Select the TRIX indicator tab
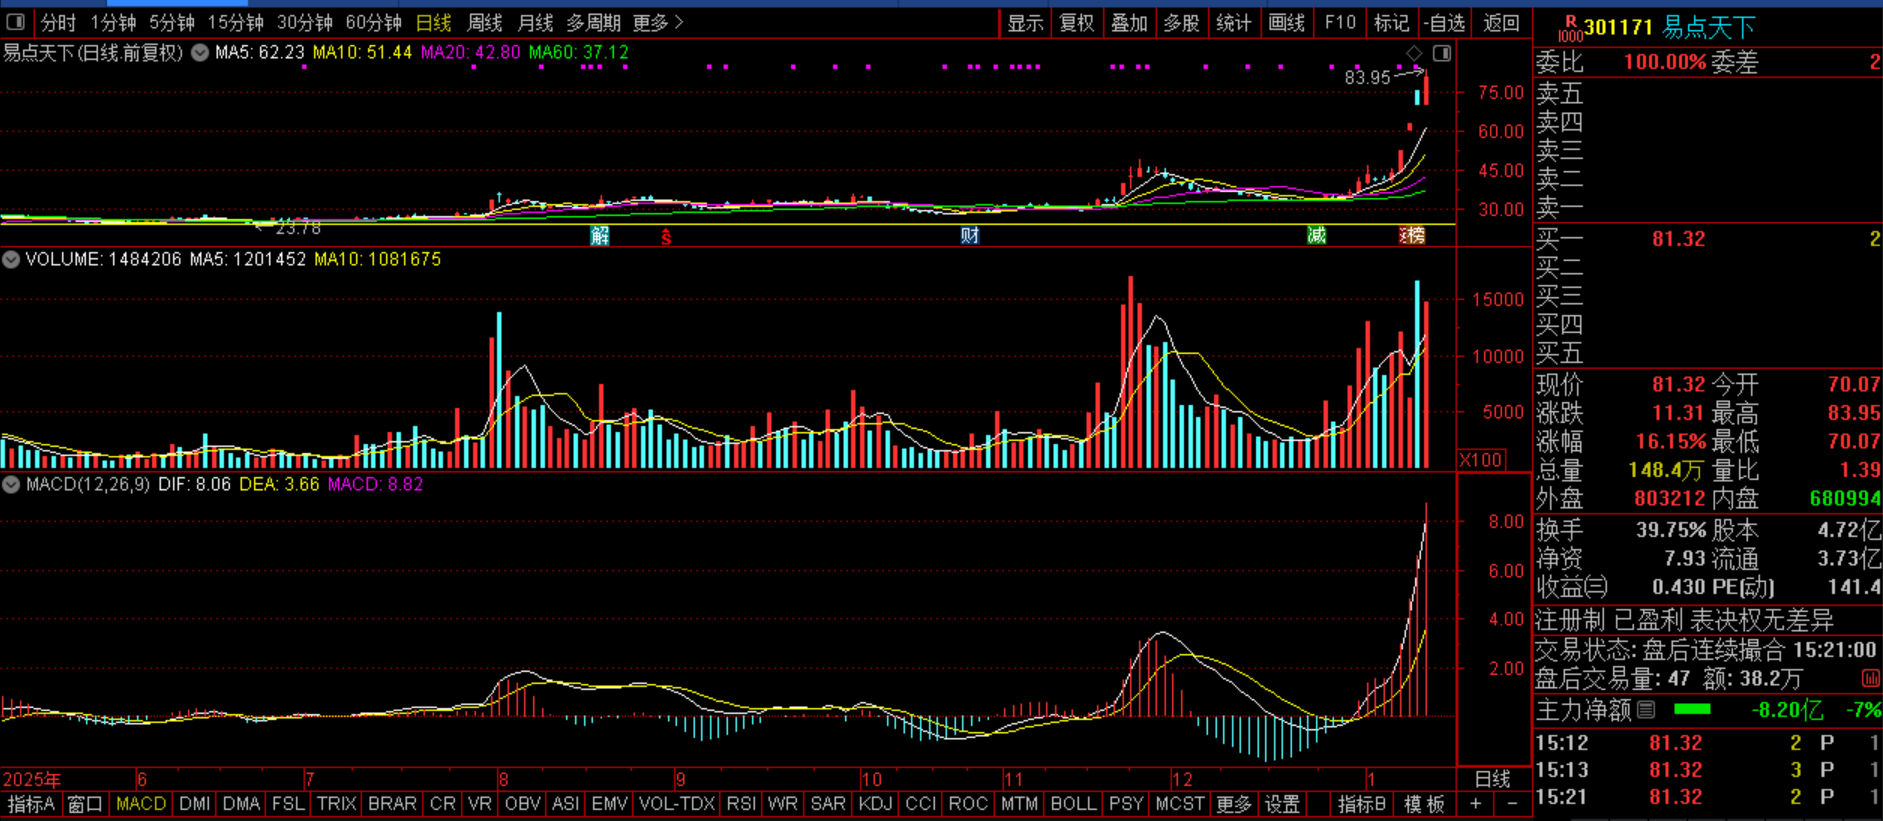 336,804
